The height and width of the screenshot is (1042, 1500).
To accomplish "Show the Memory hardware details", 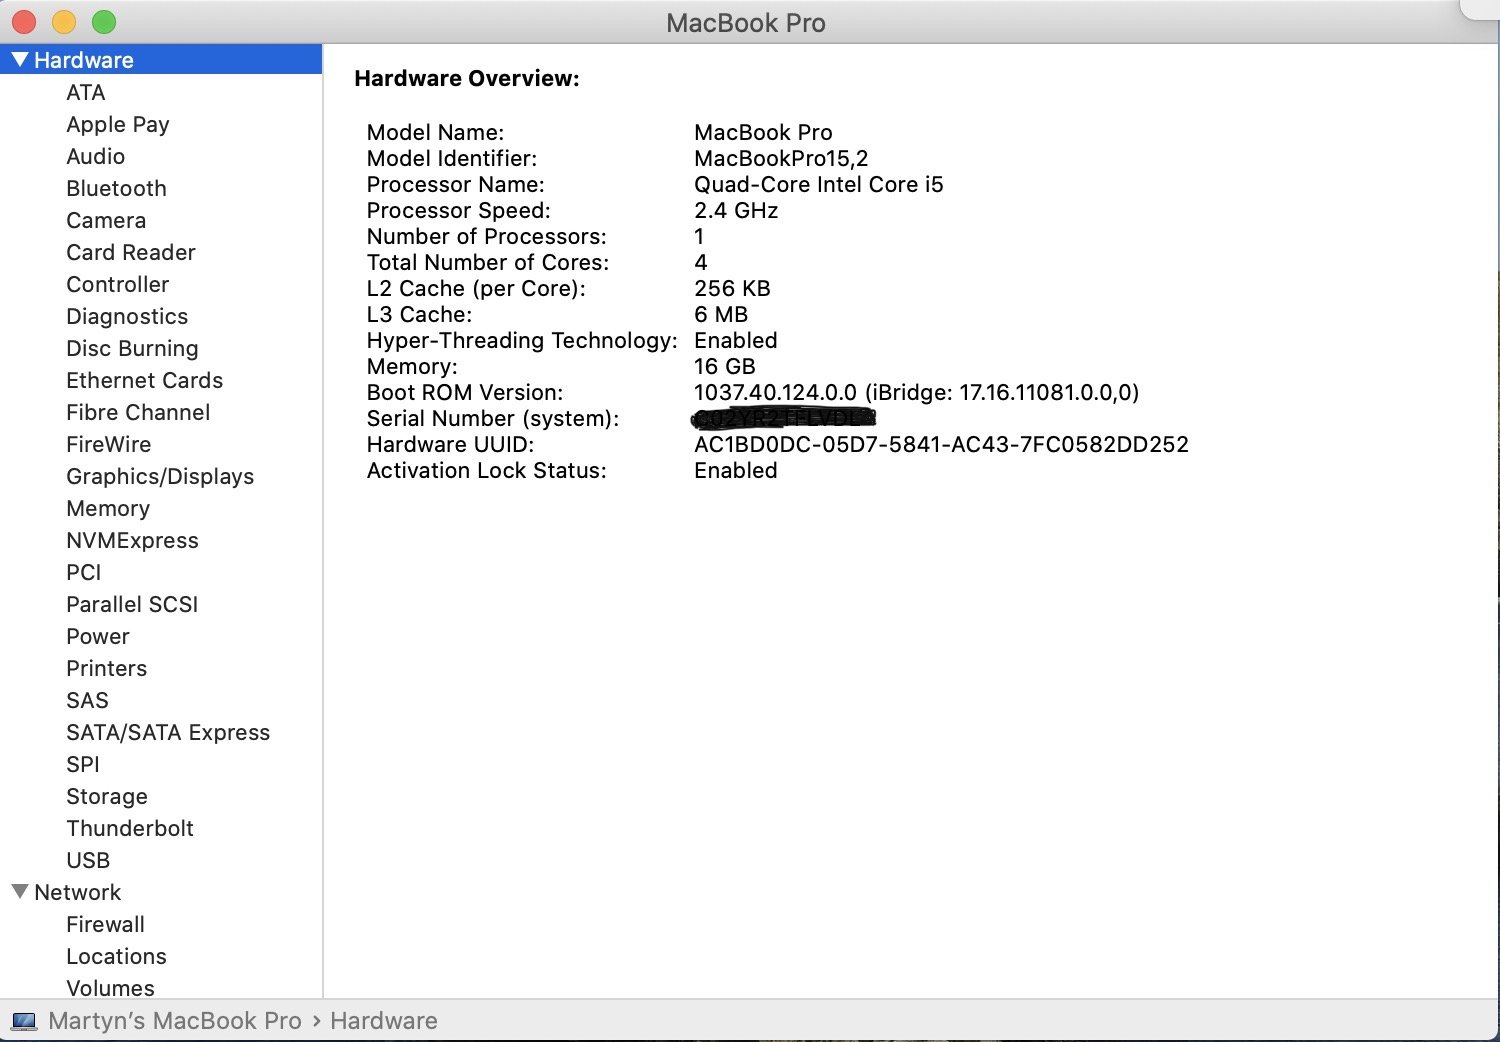I will coord(108,508).
